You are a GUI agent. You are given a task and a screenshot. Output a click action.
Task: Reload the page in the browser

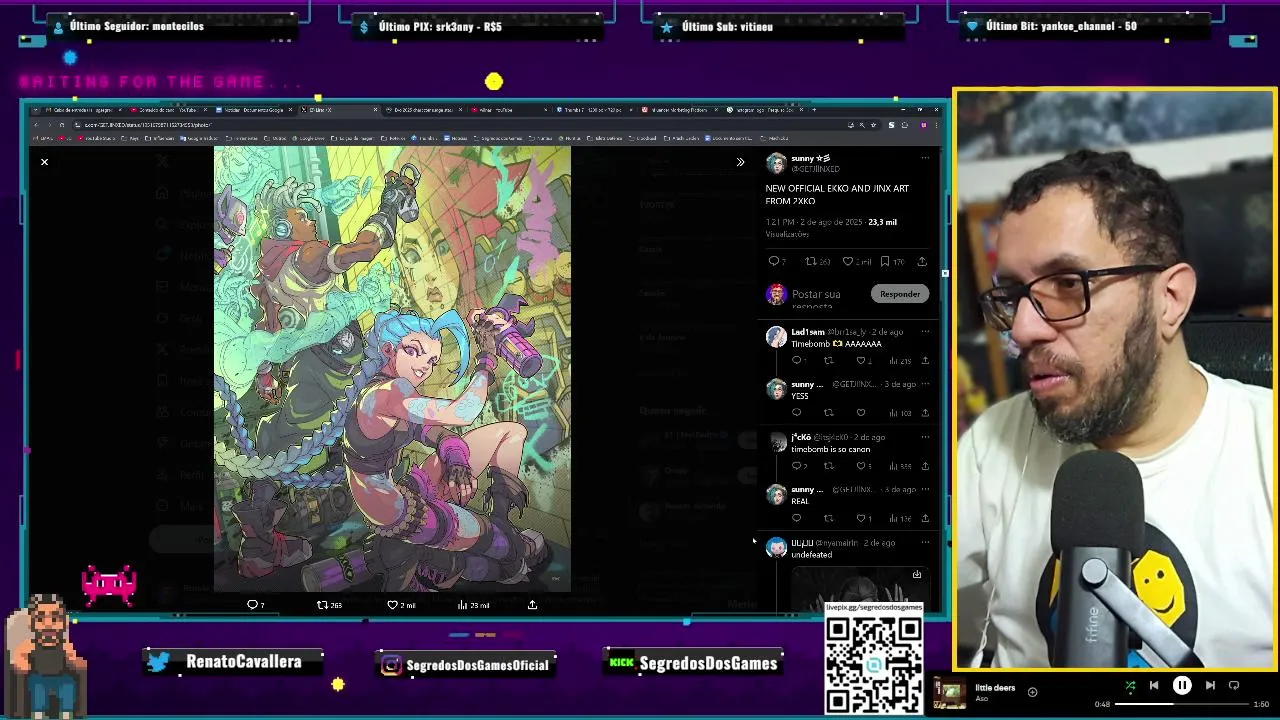tap(61, 125)
